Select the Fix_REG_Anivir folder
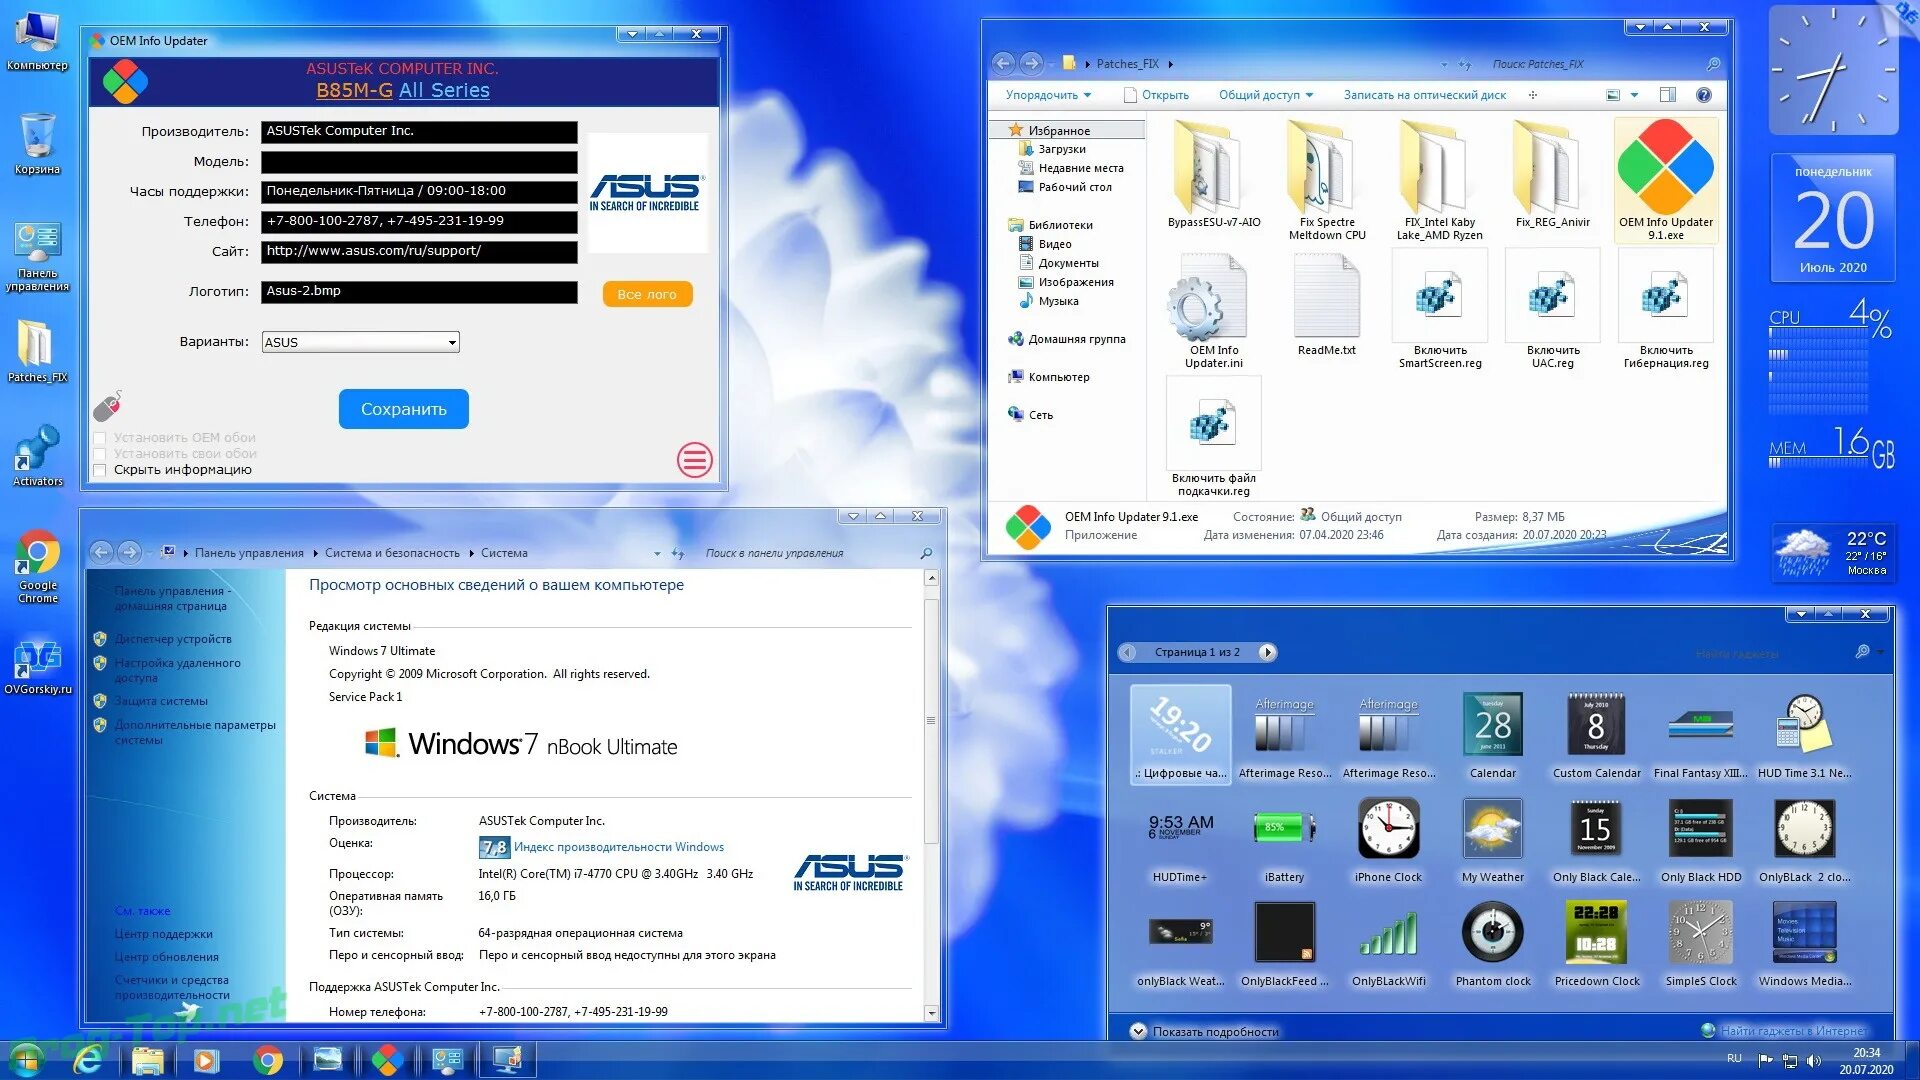The width and height of the screenshot is (1920, 1080). tap(1552, 175)
